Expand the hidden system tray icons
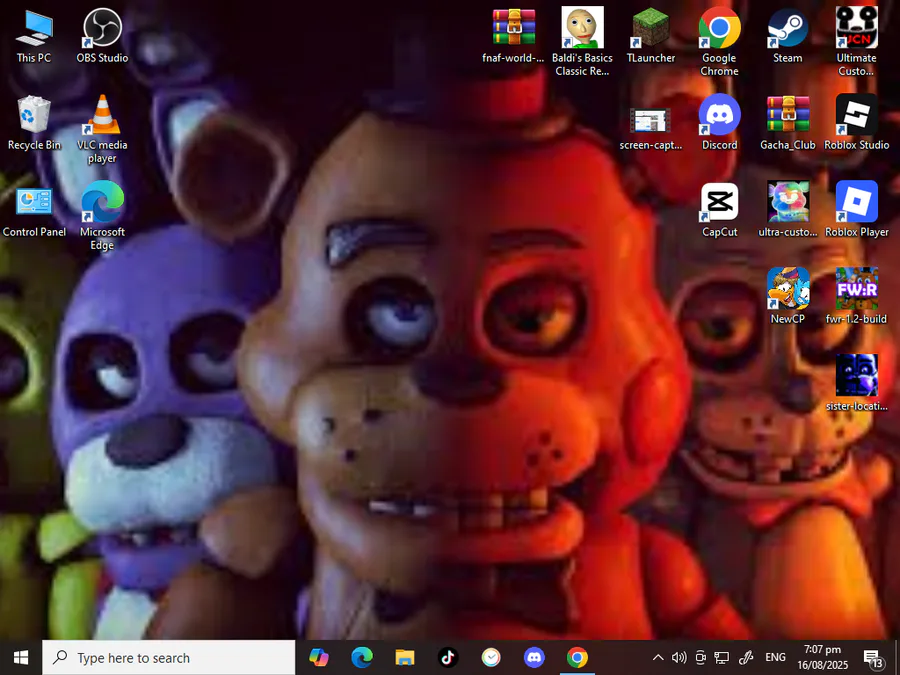900x675 pixels. point(658,658)
